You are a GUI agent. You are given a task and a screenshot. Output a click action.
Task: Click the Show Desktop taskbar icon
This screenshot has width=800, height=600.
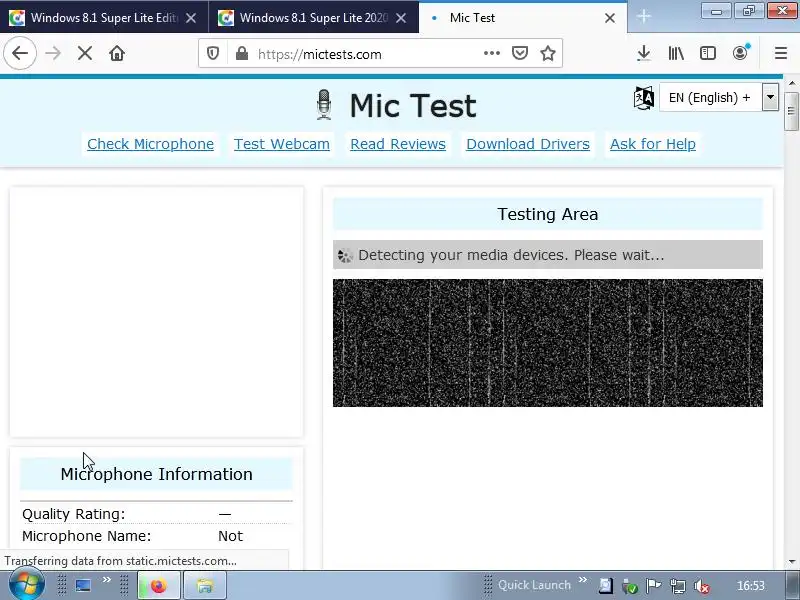point(83,585)
